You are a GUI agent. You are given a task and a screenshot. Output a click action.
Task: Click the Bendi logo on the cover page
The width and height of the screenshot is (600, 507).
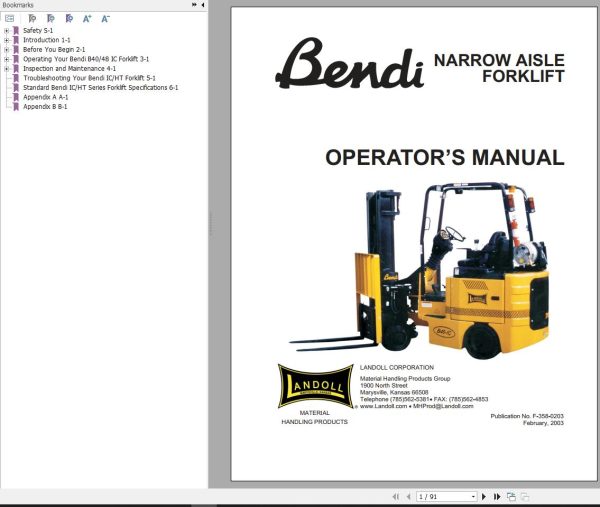(349, 63)
